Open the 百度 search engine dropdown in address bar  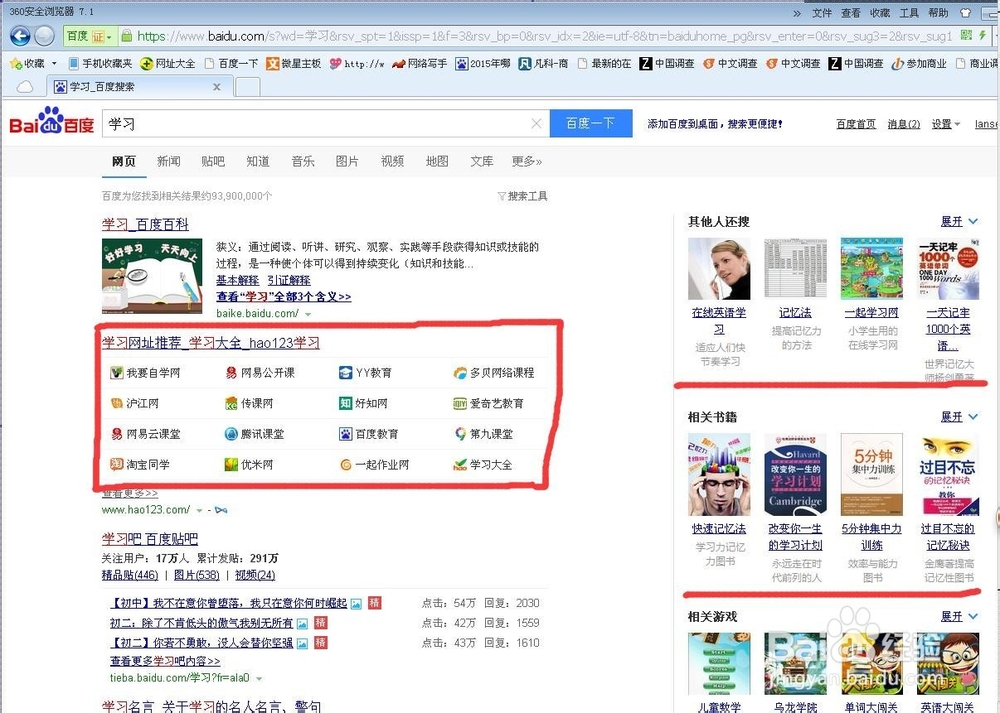pyautogui.click(x=90, y=36)
